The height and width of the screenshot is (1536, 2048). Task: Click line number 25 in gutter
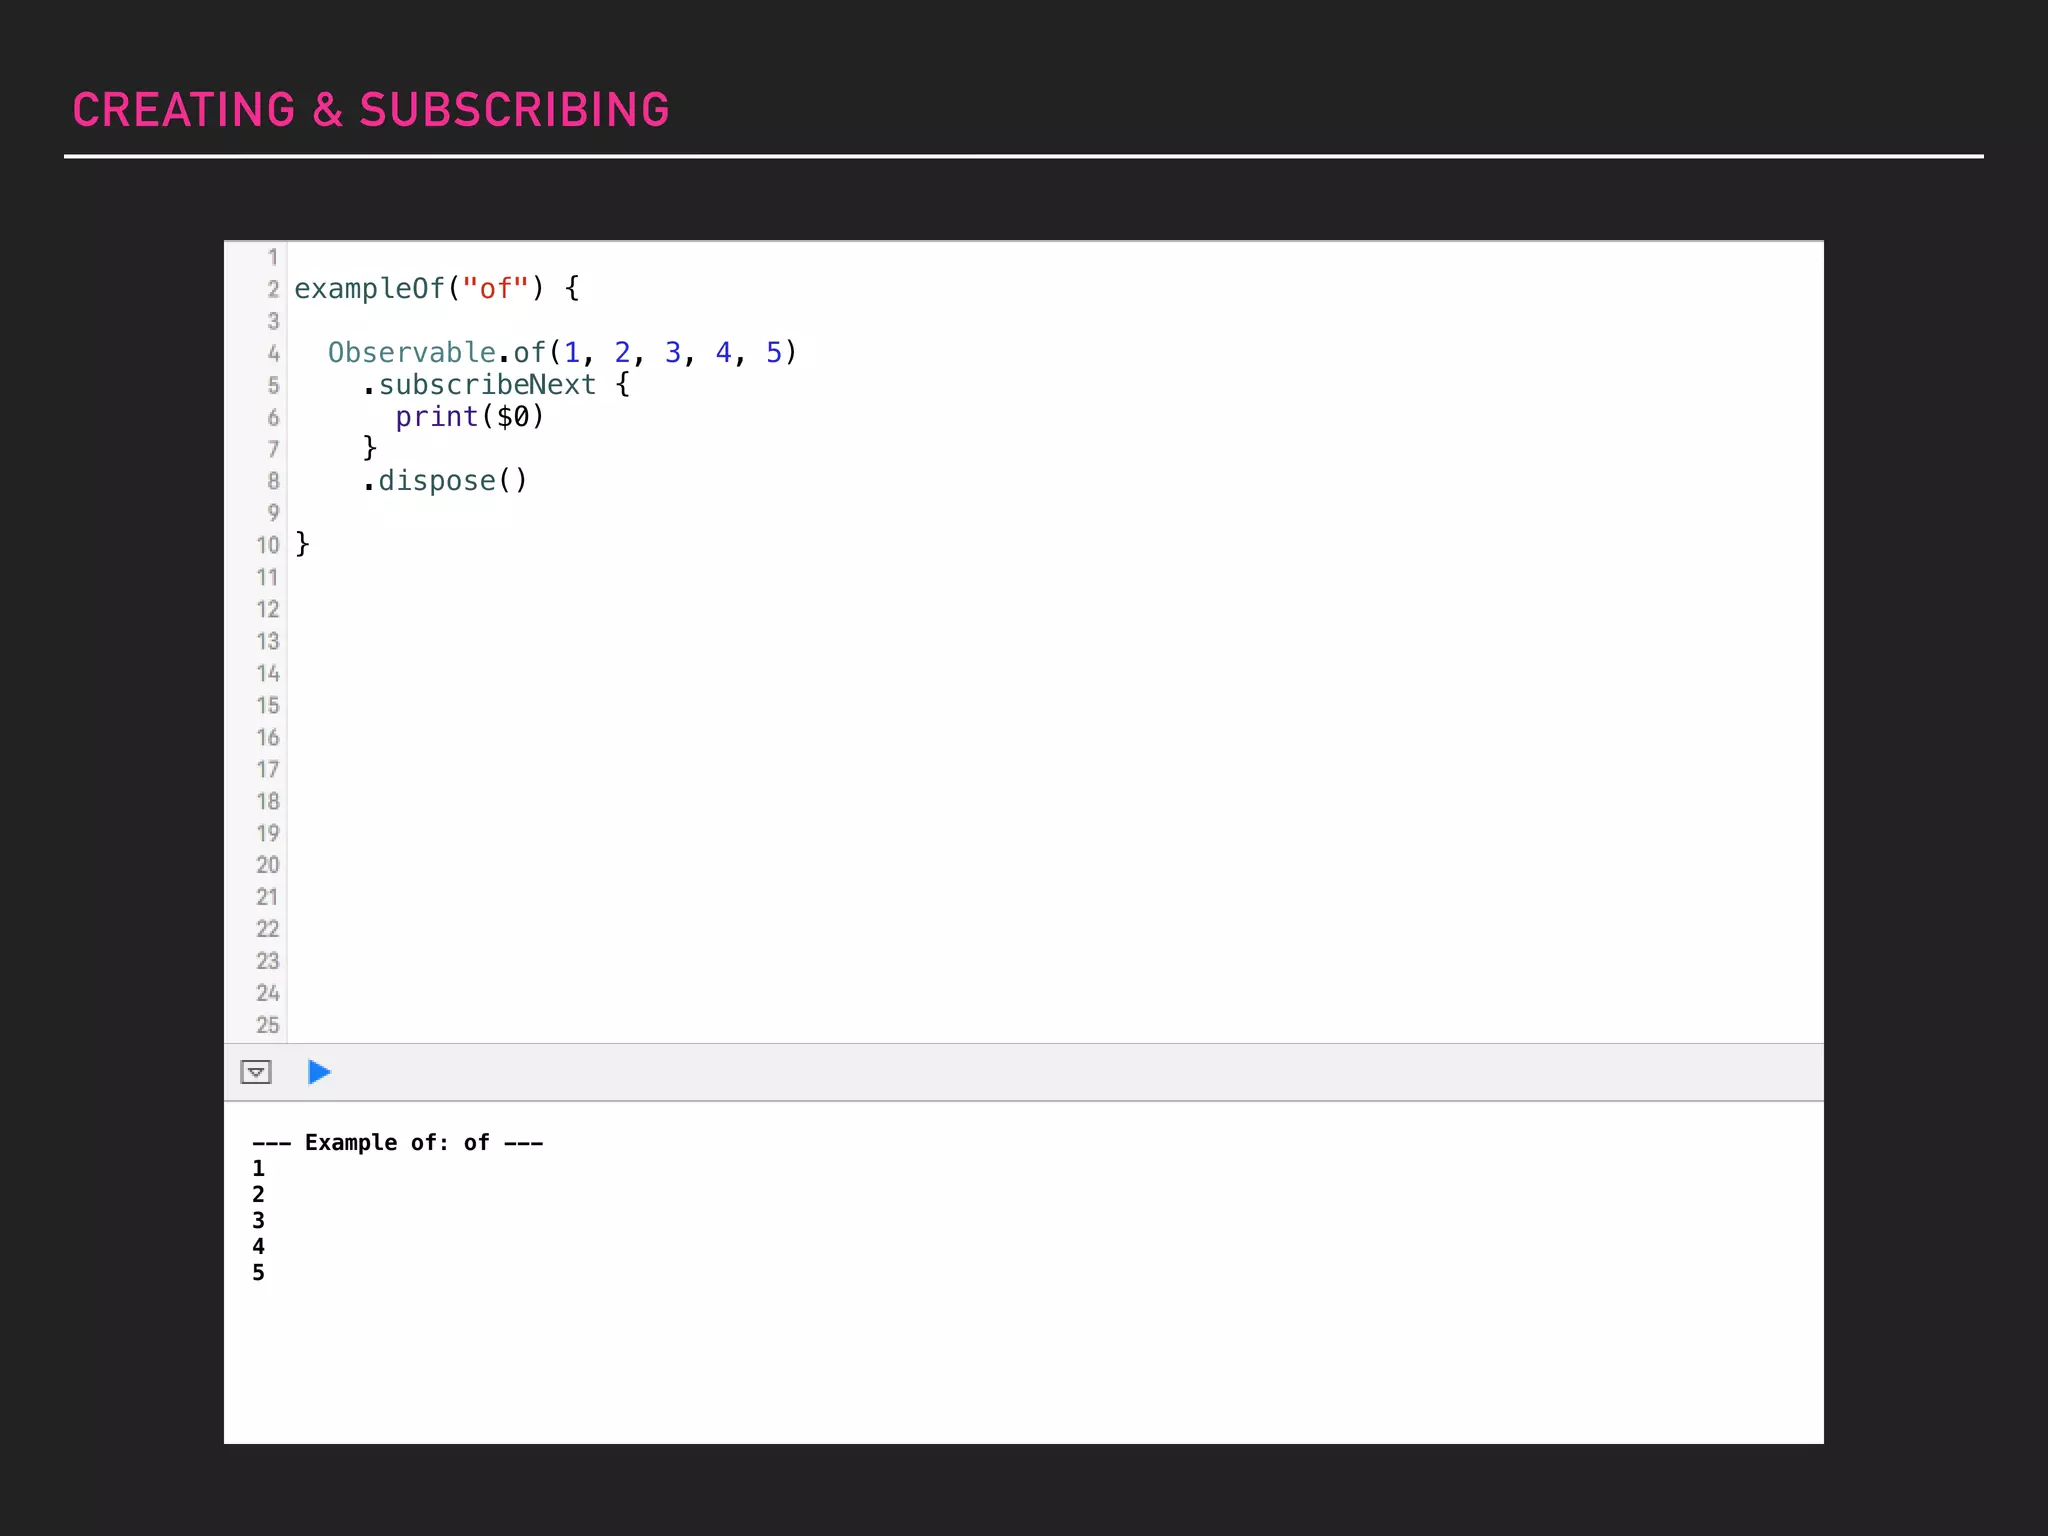(x=267, y=1025)
